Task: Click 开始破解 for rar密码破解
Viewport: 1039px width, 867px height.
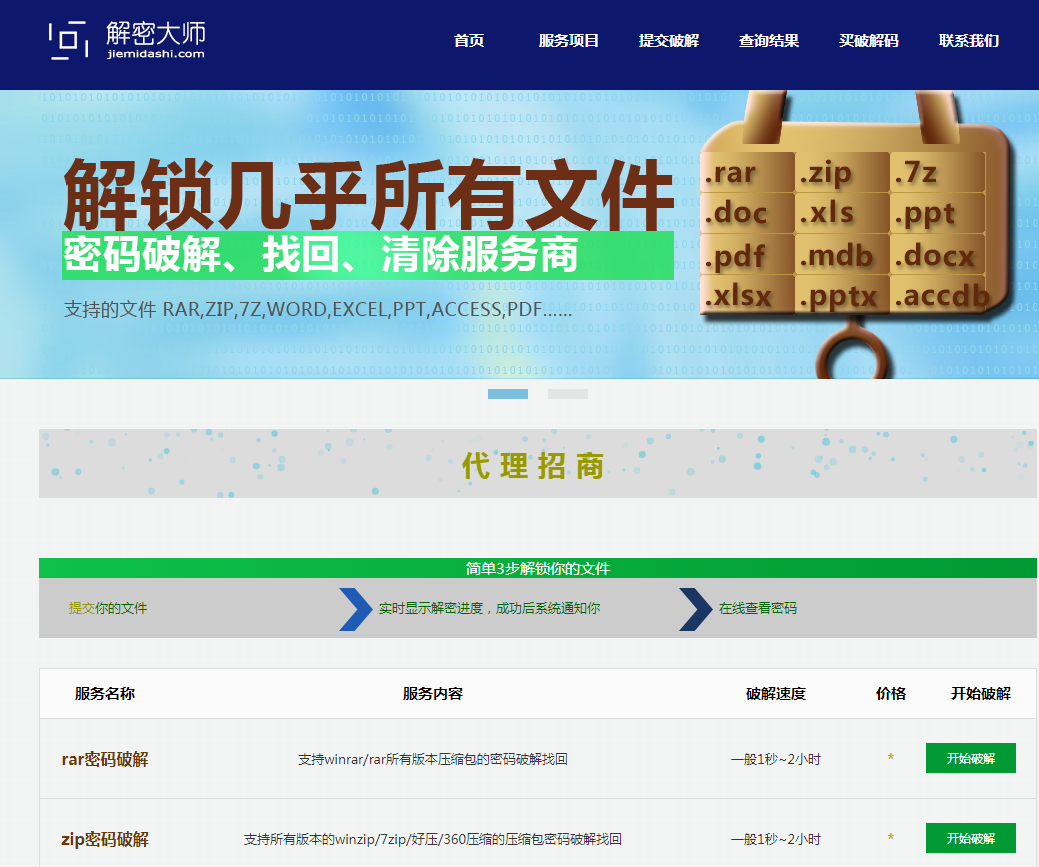Action: point(970,757)
